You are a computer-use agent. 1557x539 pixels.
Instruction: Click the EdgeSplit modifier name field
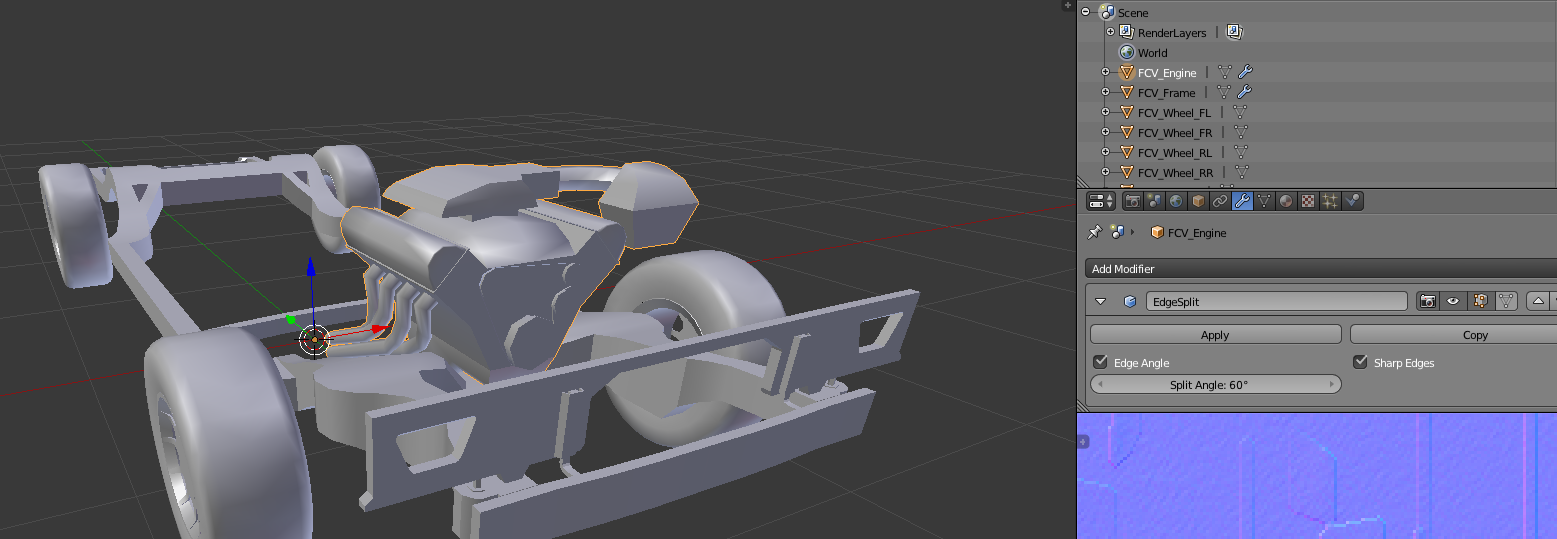1277,301
